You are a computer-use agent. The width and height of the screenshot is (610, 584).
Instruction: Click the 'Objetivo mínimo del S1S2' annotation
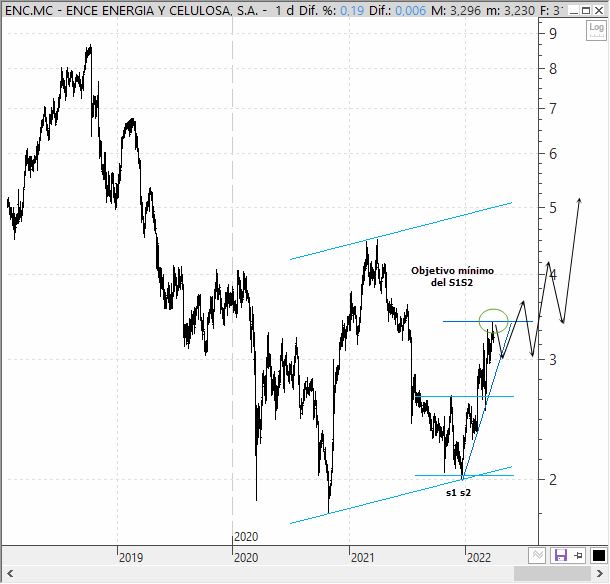point(452,277)
